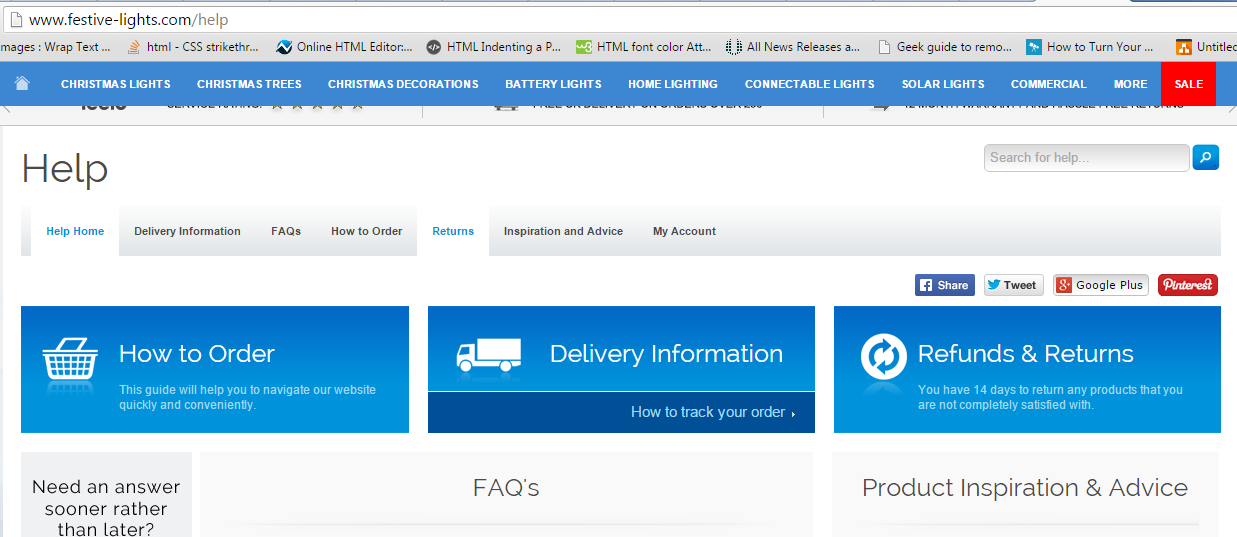Click the page icon in address bar

[15, 19]
